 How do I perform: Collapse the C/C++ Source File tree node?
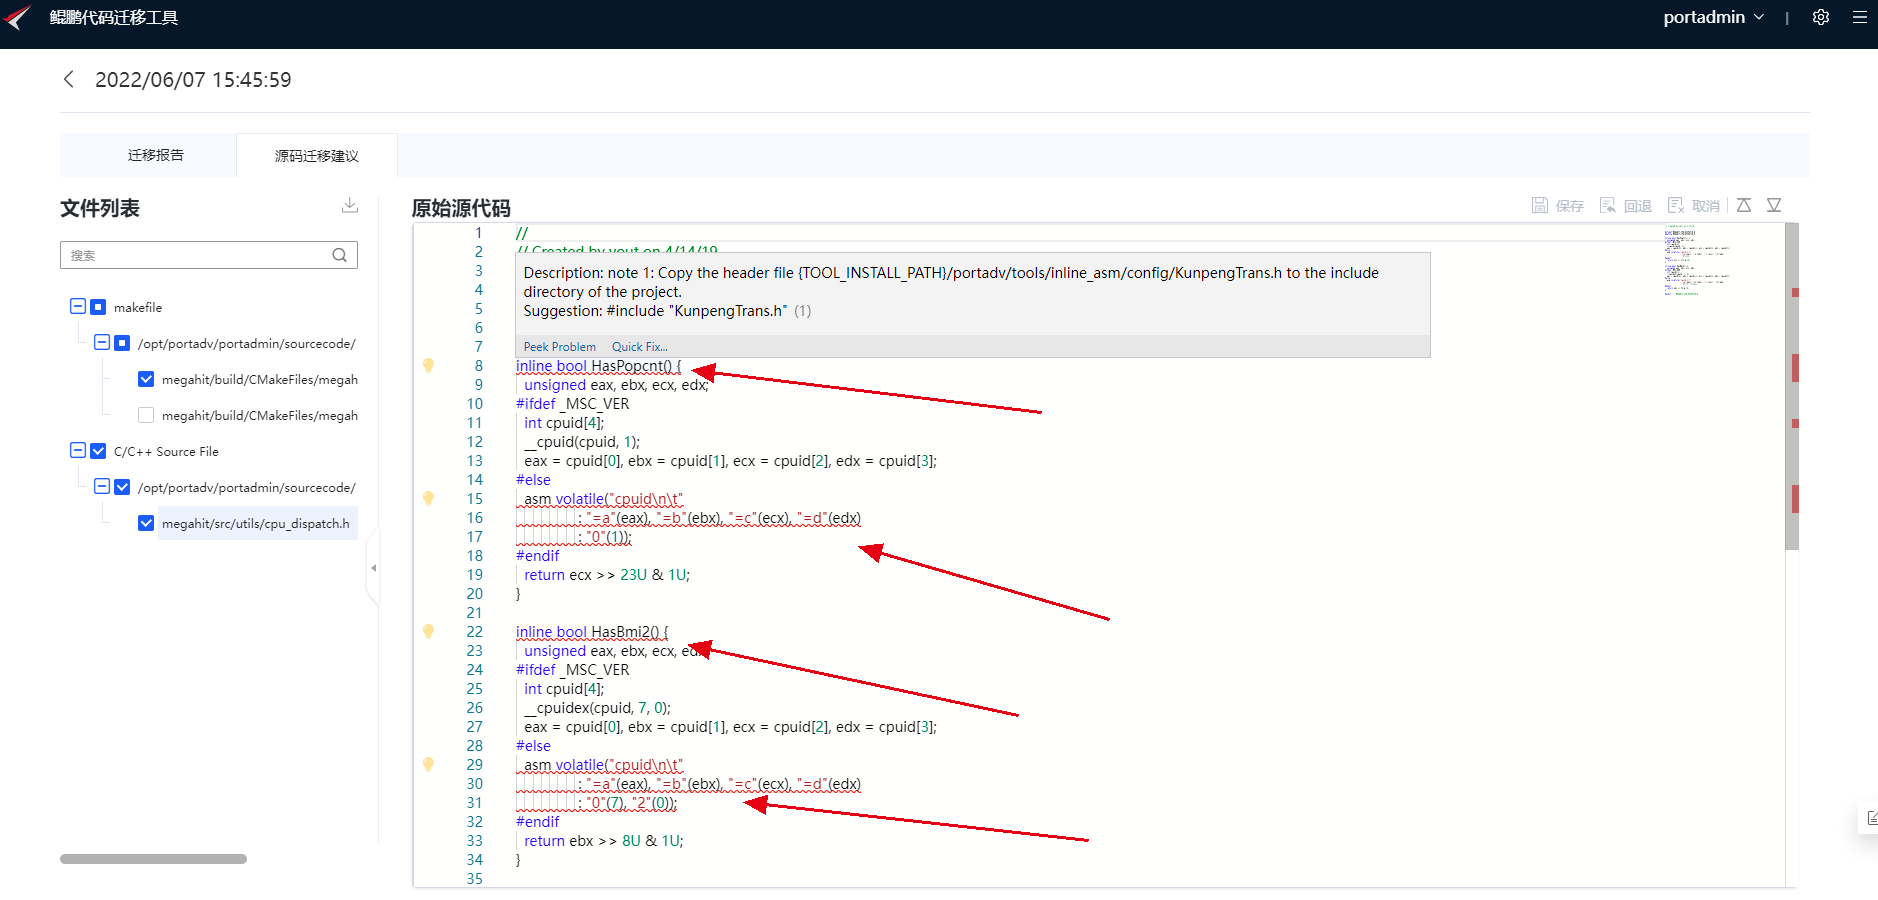(x=78, y=450)
